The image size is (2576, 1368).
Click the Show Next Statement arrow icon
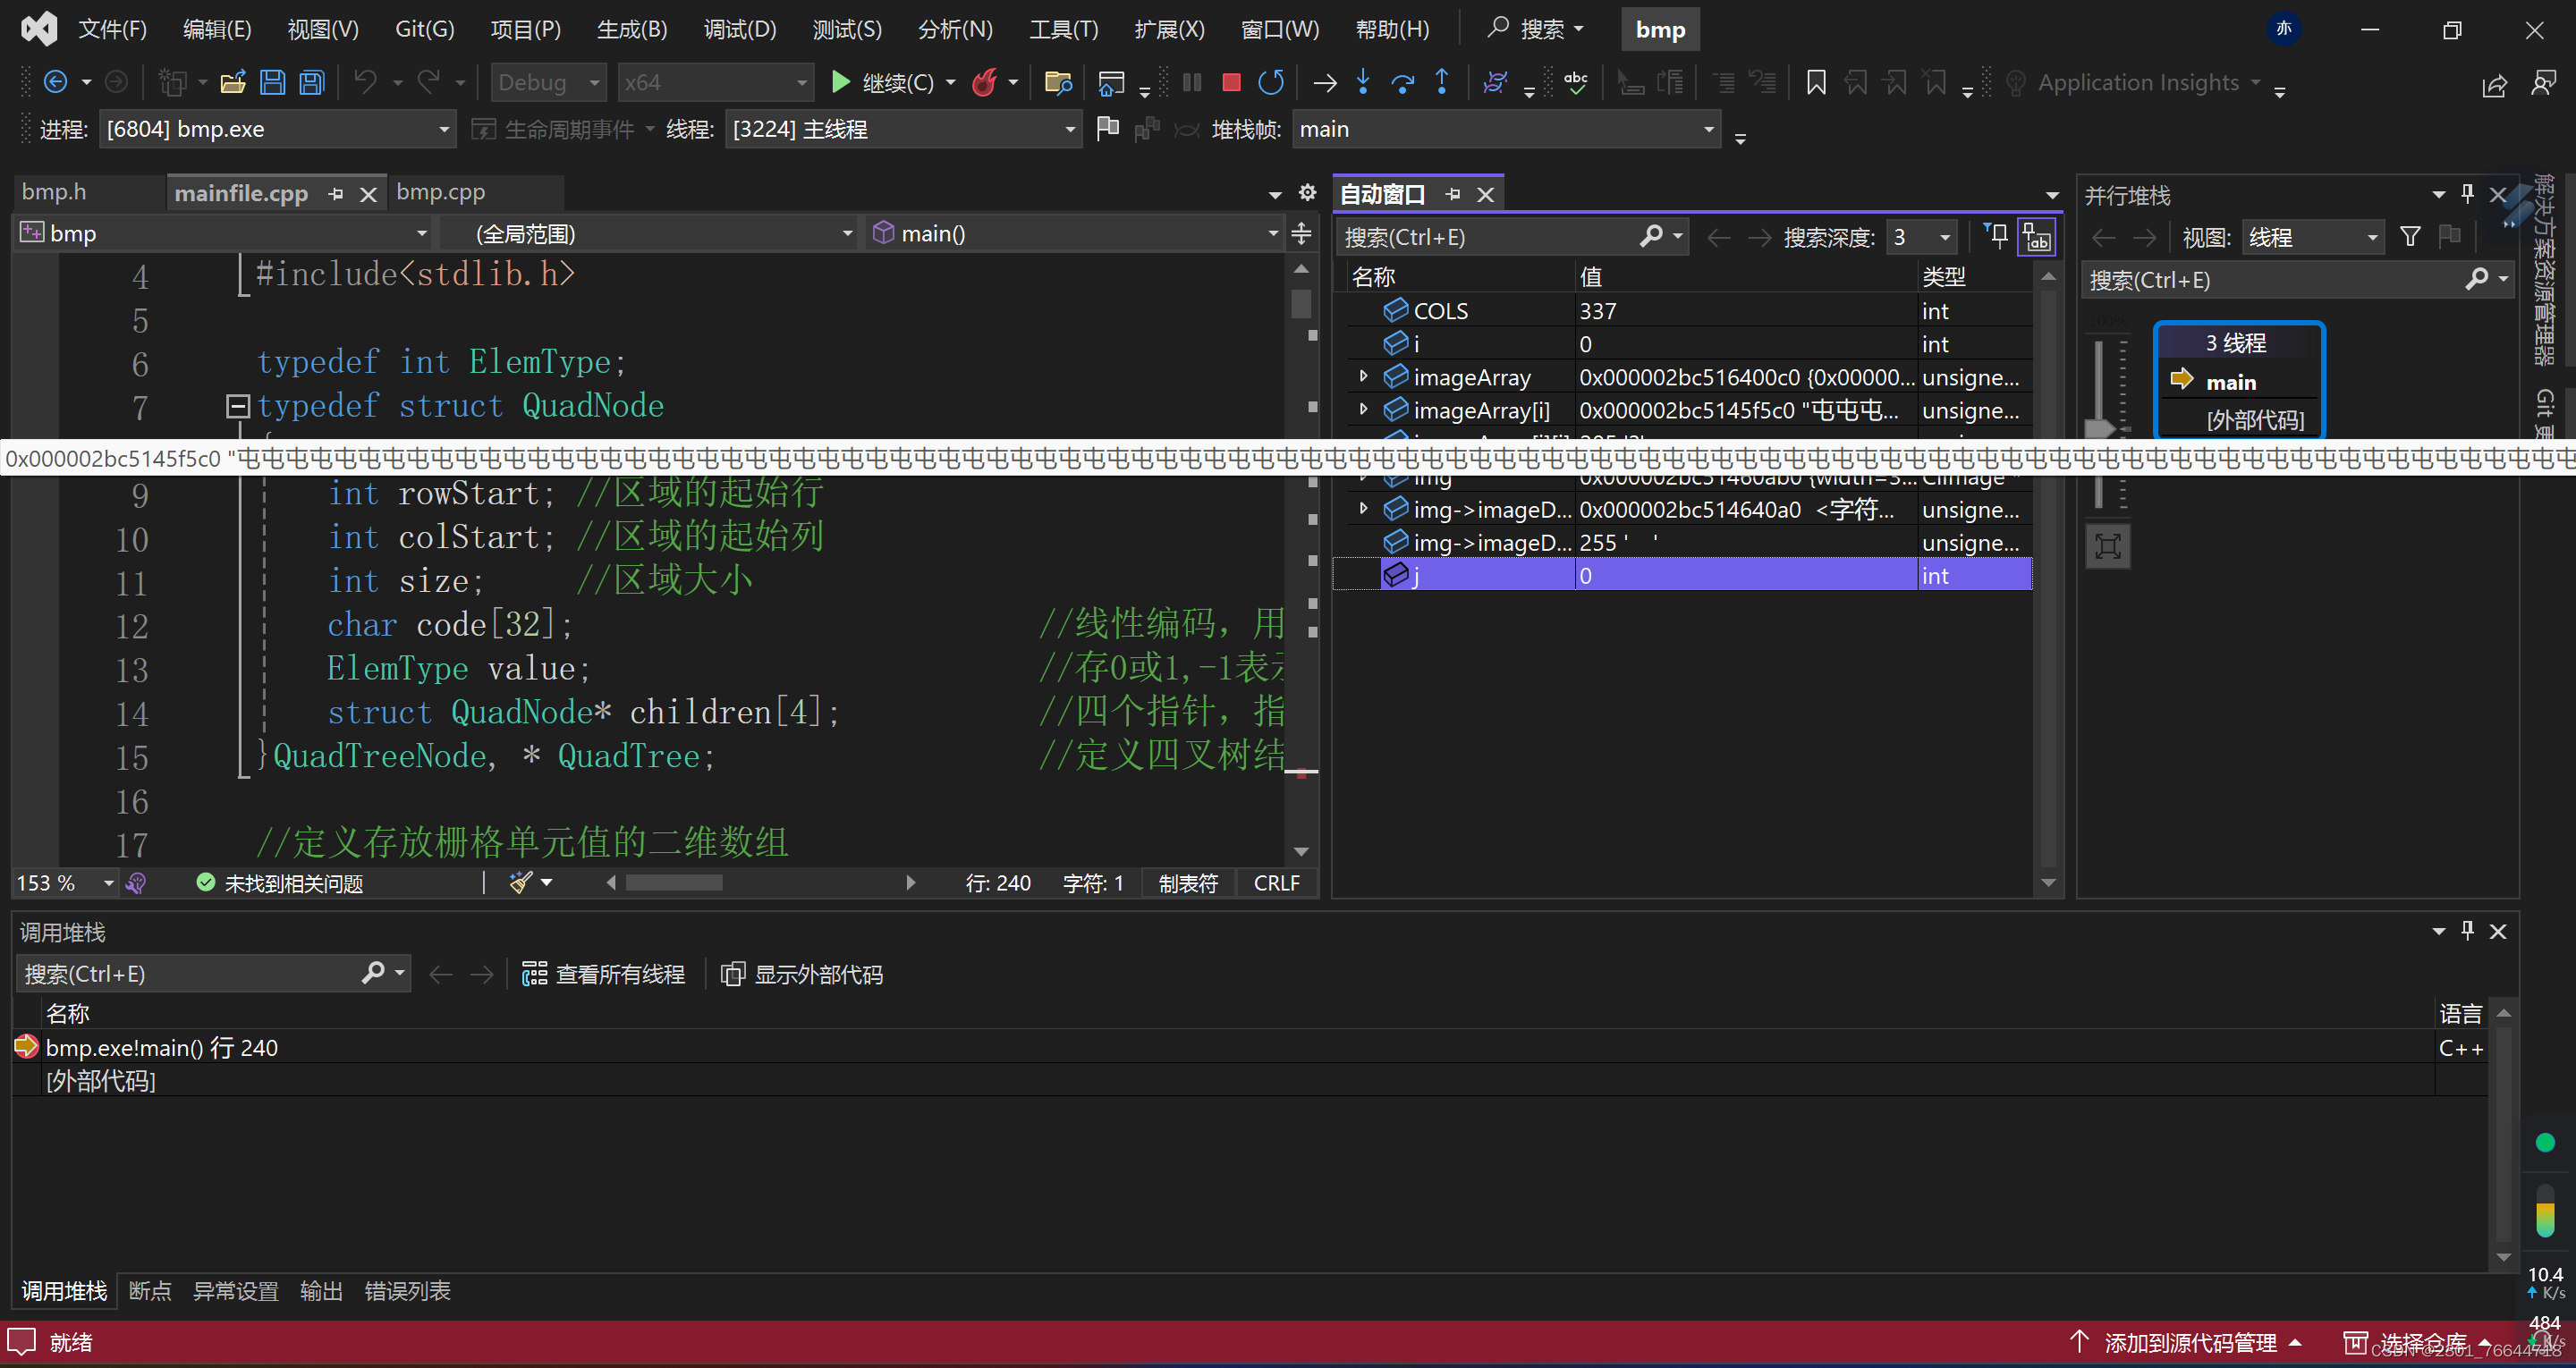pos(1324,82)
